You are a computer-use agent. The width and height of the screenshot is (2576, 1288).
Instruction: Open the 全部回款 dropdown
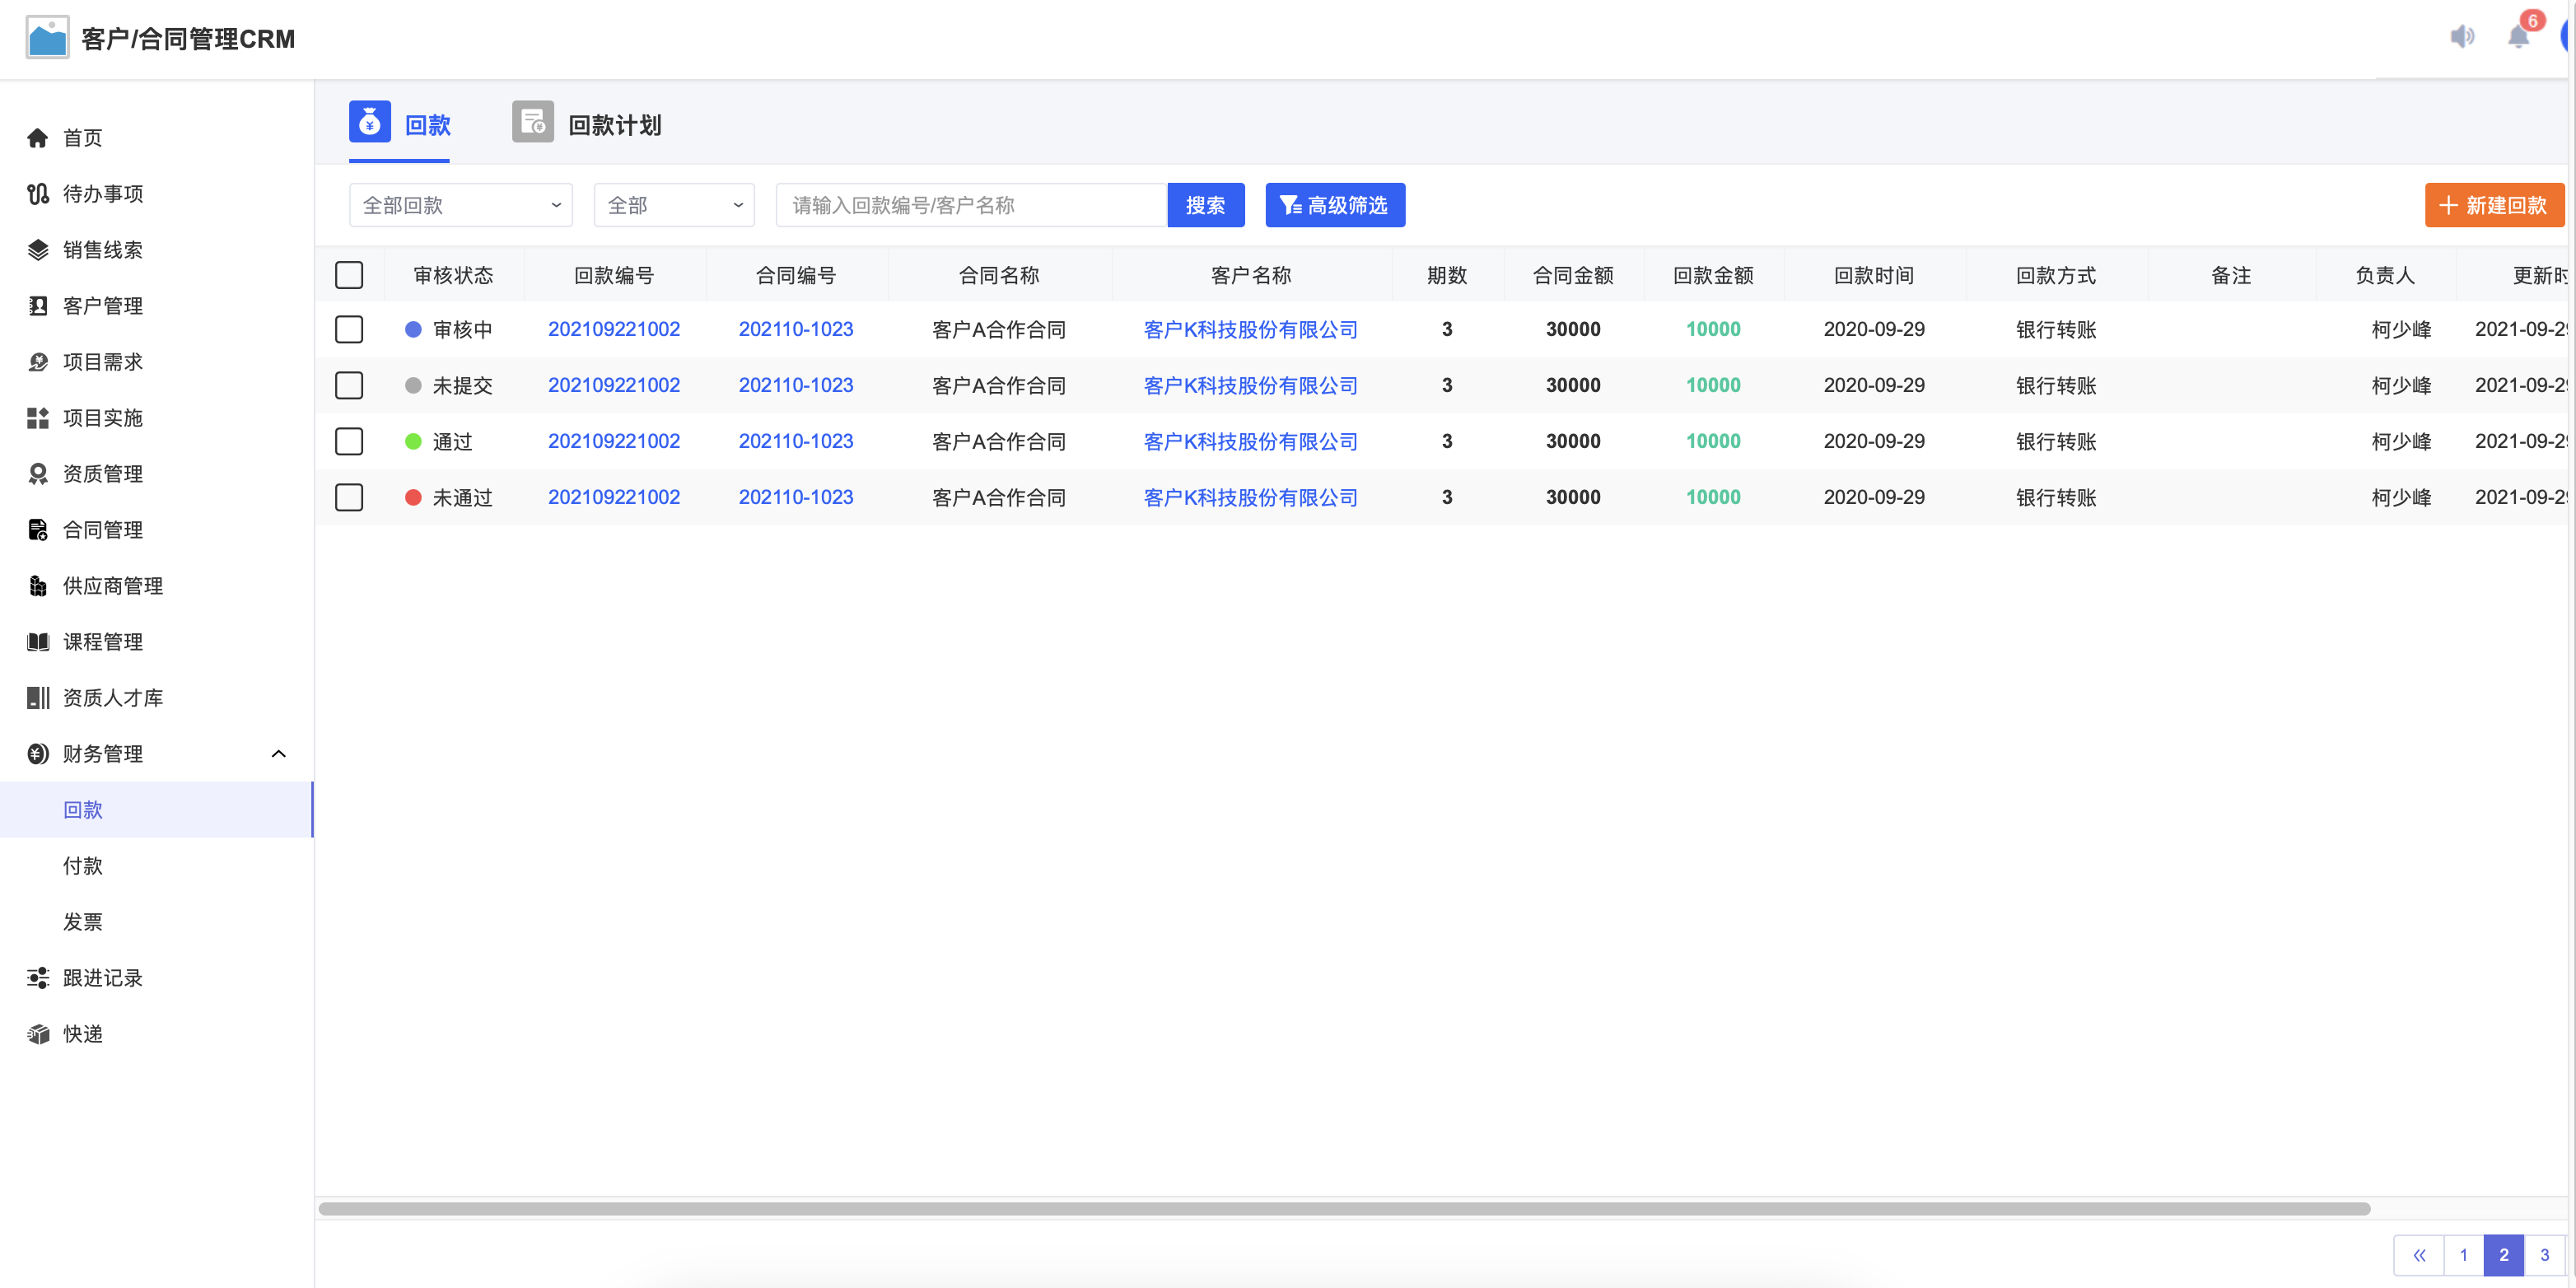tap(460, 205)
